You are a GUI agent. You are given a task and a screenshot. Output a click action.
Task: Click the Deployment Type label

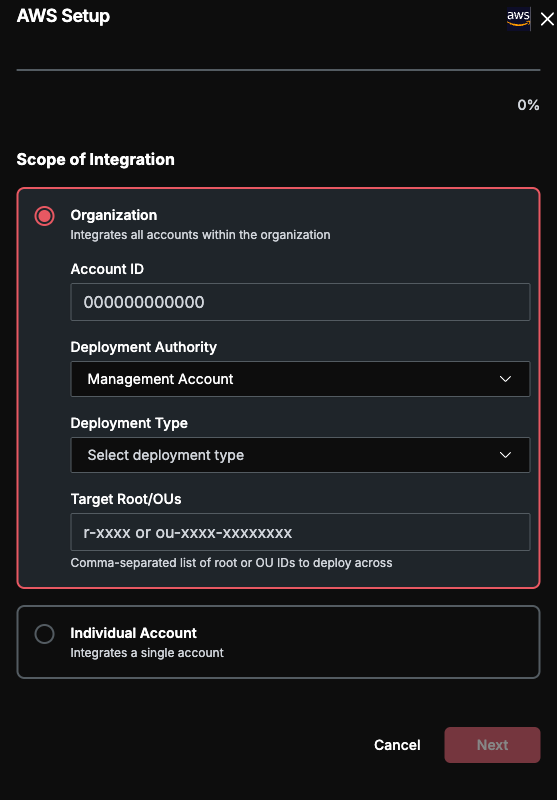129,423
